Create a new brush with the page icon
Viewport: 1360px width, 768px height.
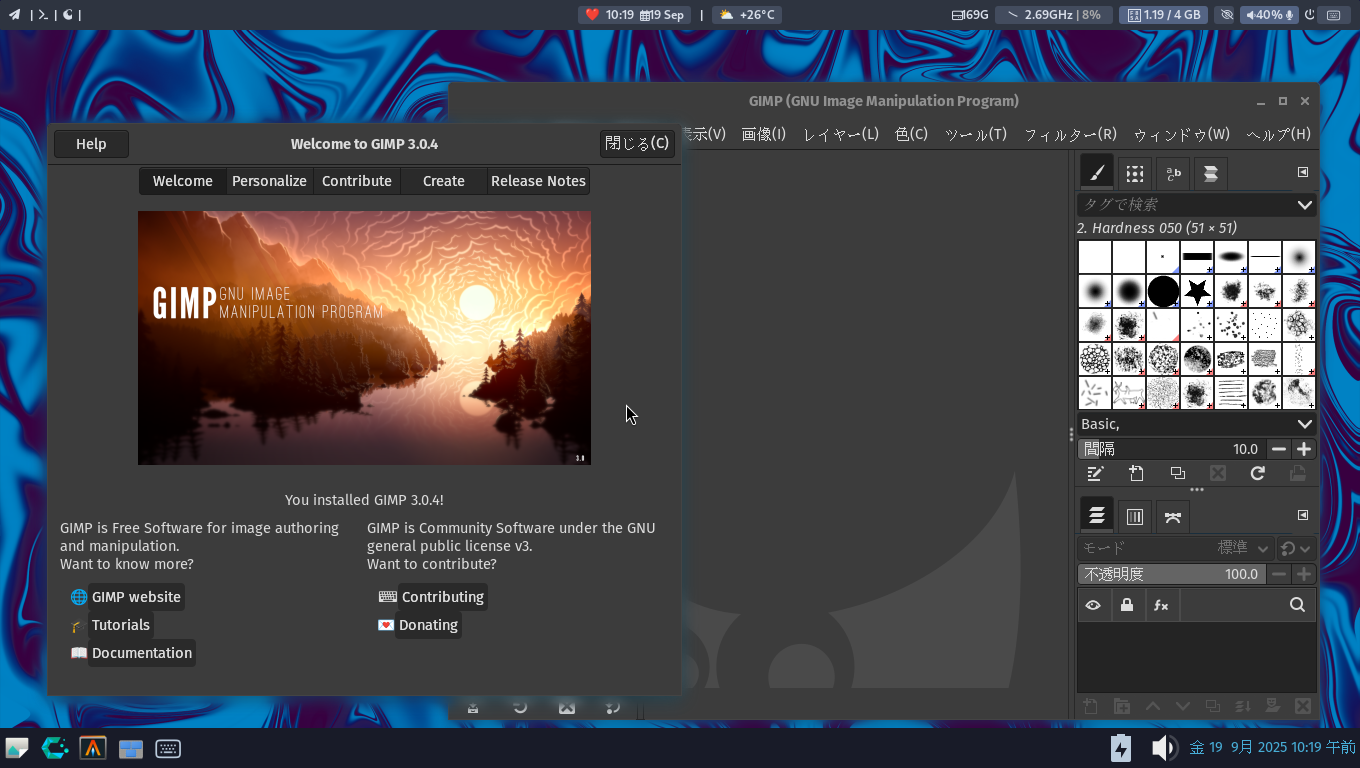click(x=1136, y=474)
